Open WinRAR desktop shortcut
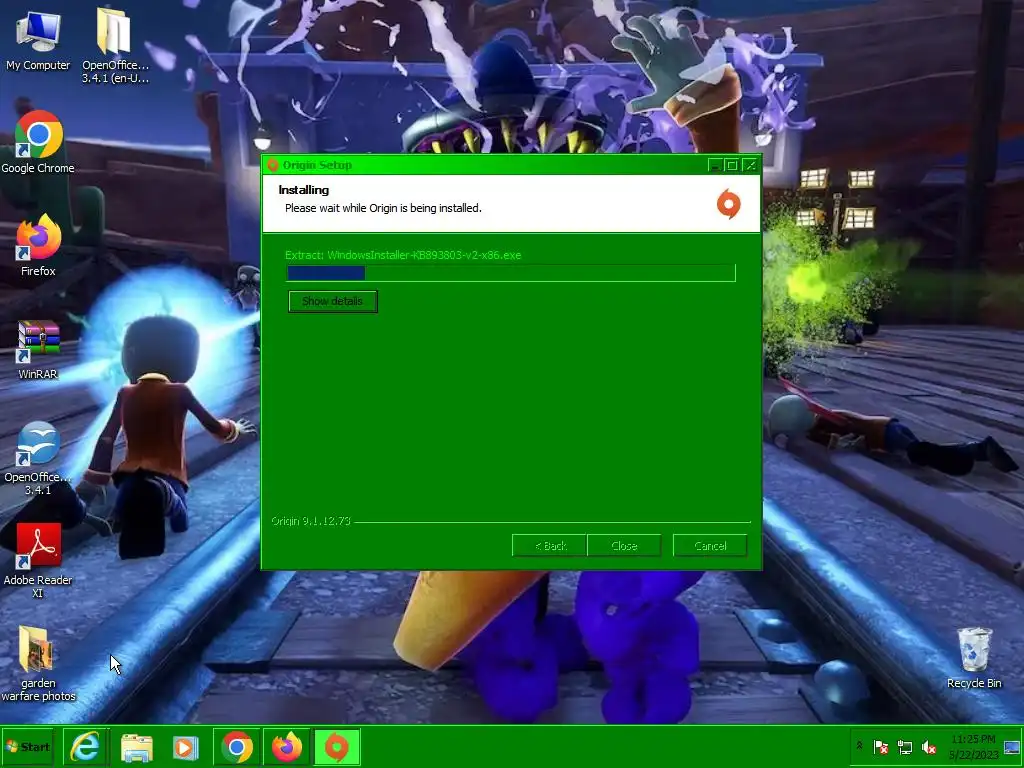1024x768 pixels. click(x=38, y=350)
